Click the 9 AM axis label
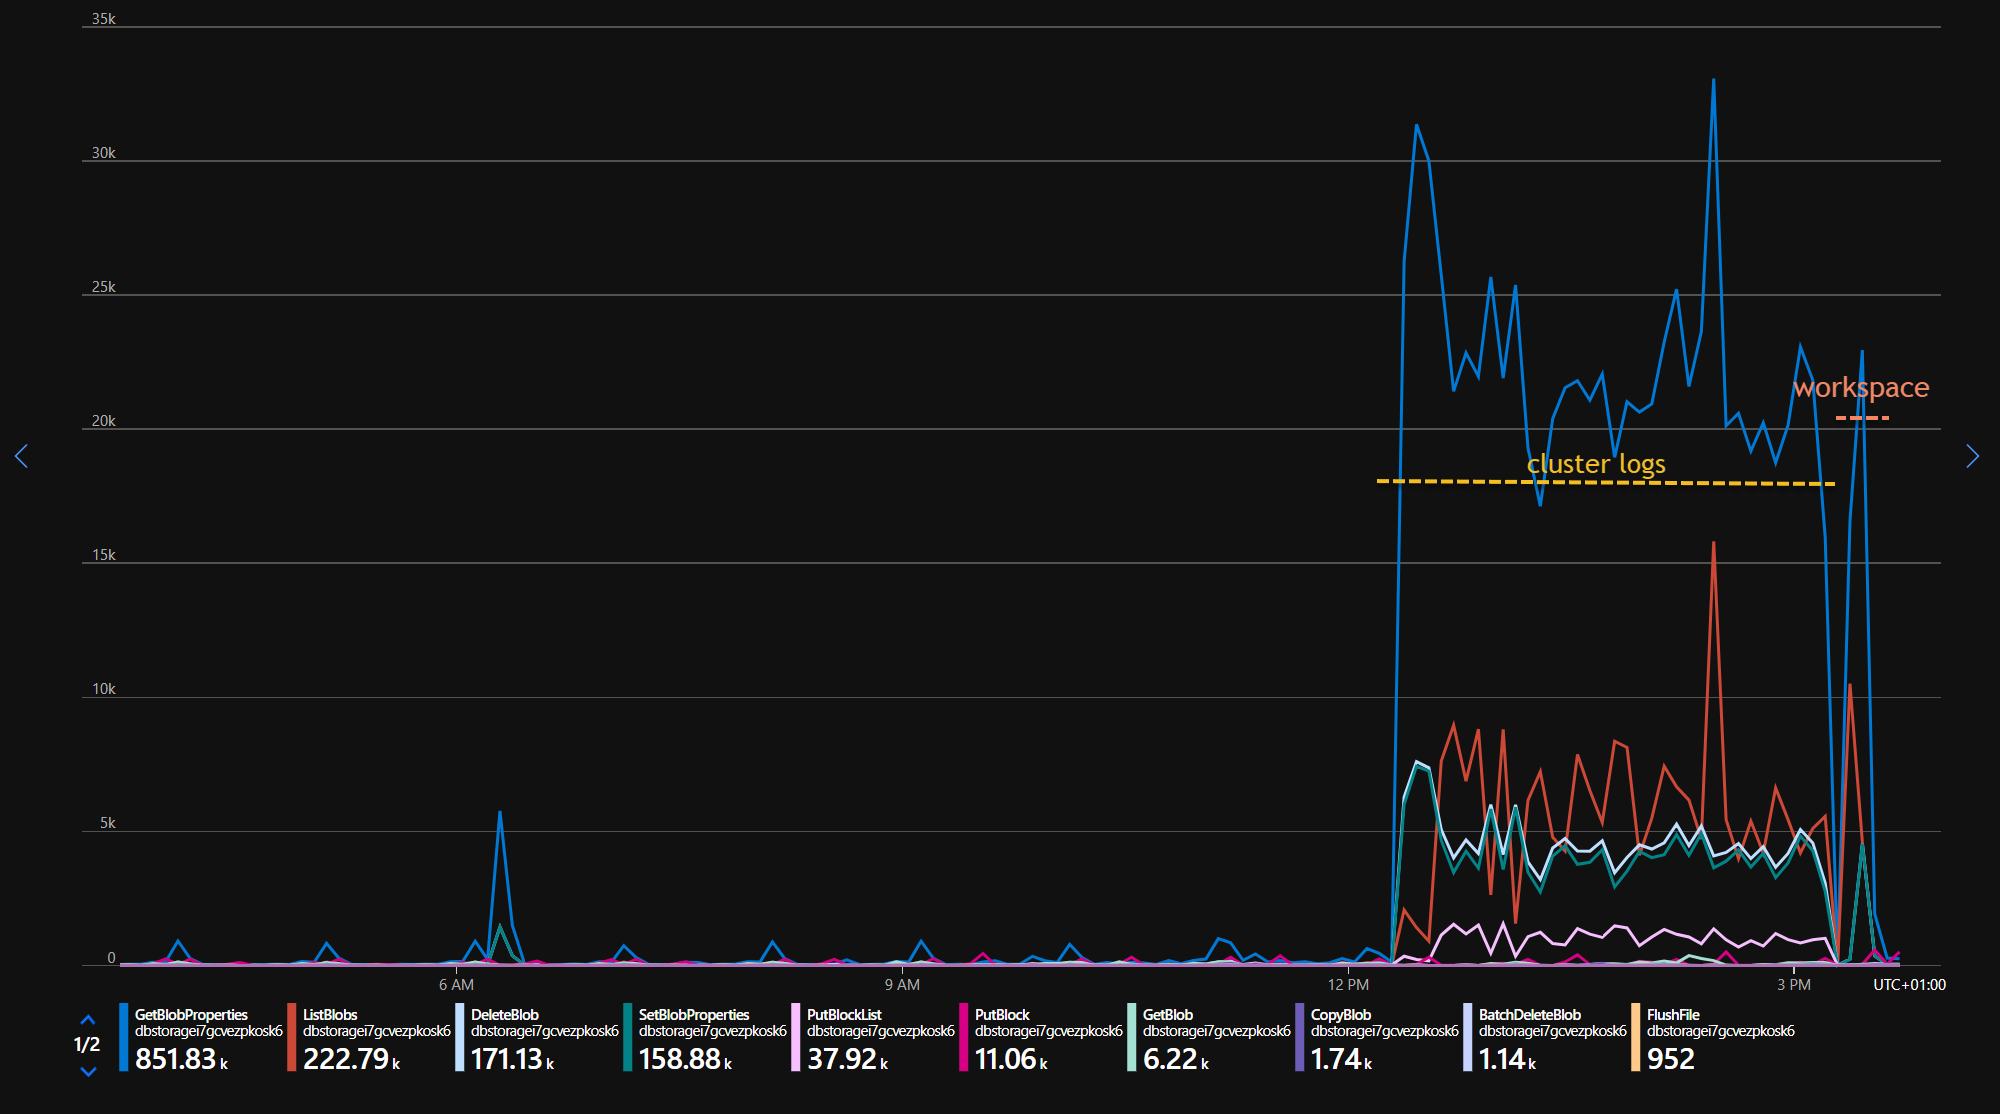This screenshot has height=1114, width=2000. pyautogui.click(x=902, y=985)
